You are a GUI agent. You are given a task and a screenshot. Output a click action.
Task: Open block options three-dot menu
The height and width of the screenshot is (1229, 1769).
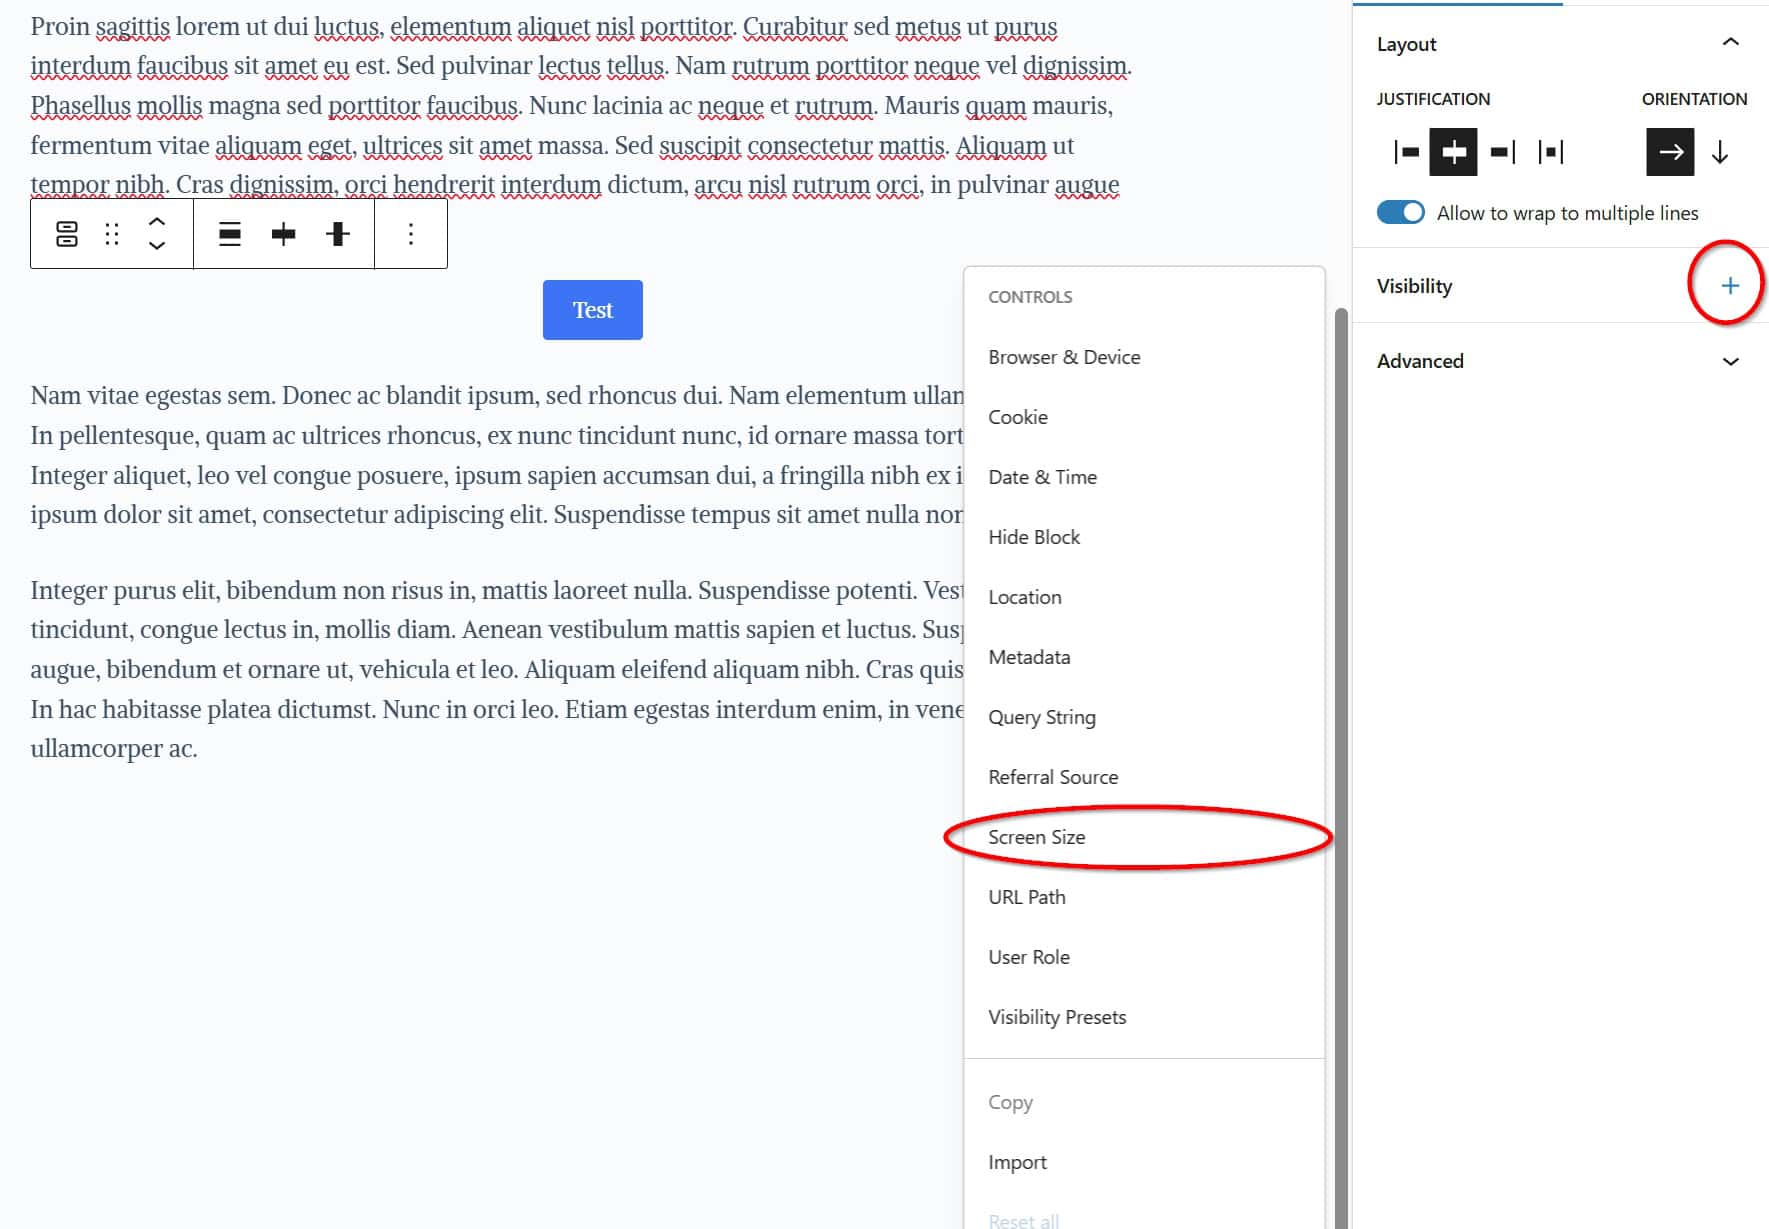click(x=411, y=234)
